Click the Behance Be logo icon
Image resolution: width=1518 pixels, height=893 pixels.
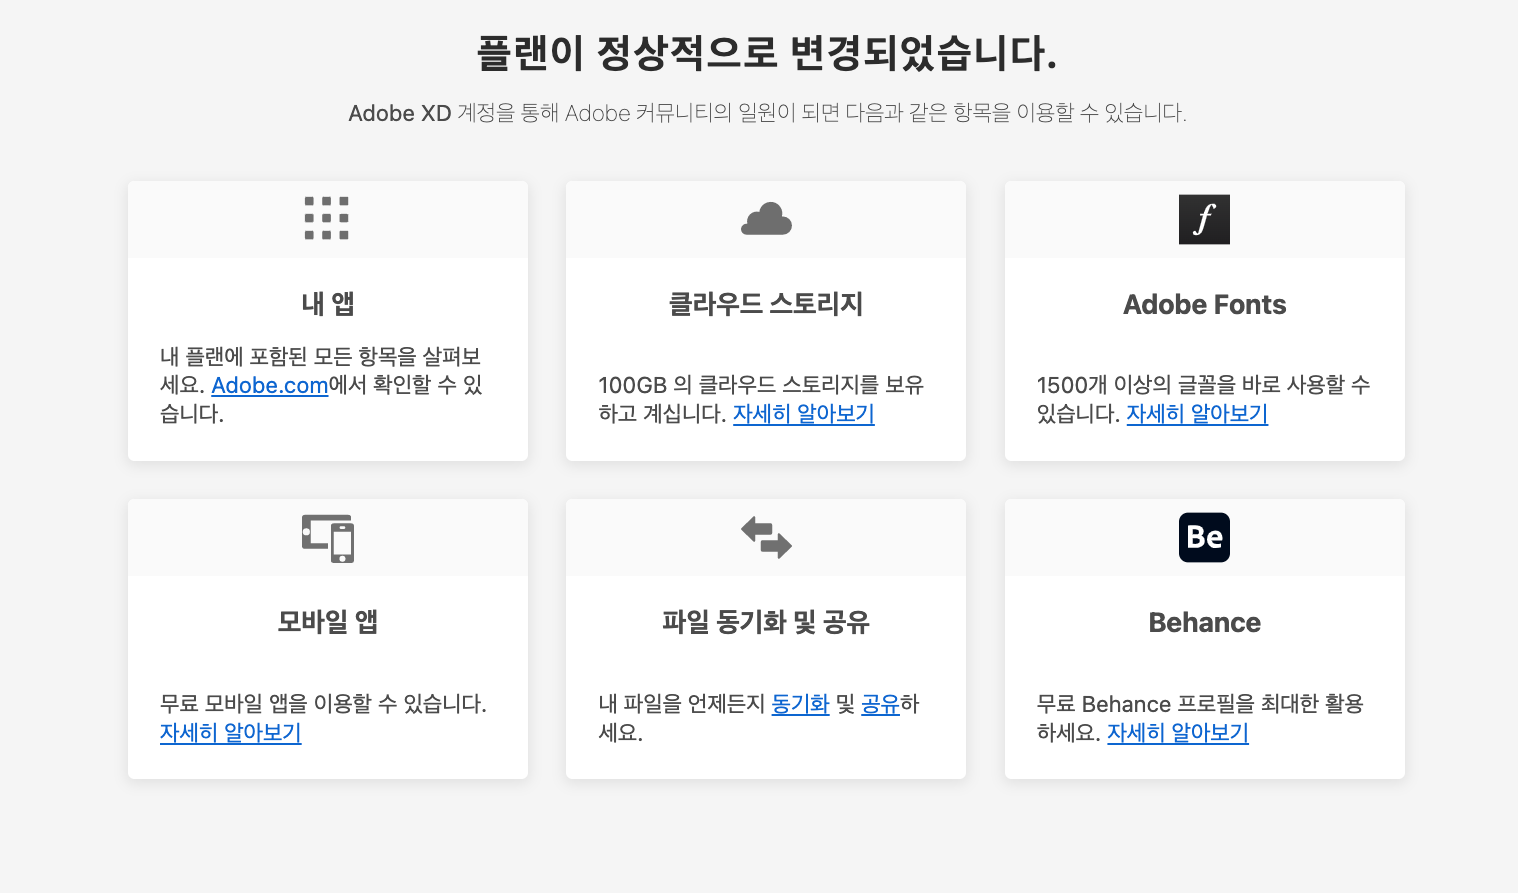(x=1204, y=537)
